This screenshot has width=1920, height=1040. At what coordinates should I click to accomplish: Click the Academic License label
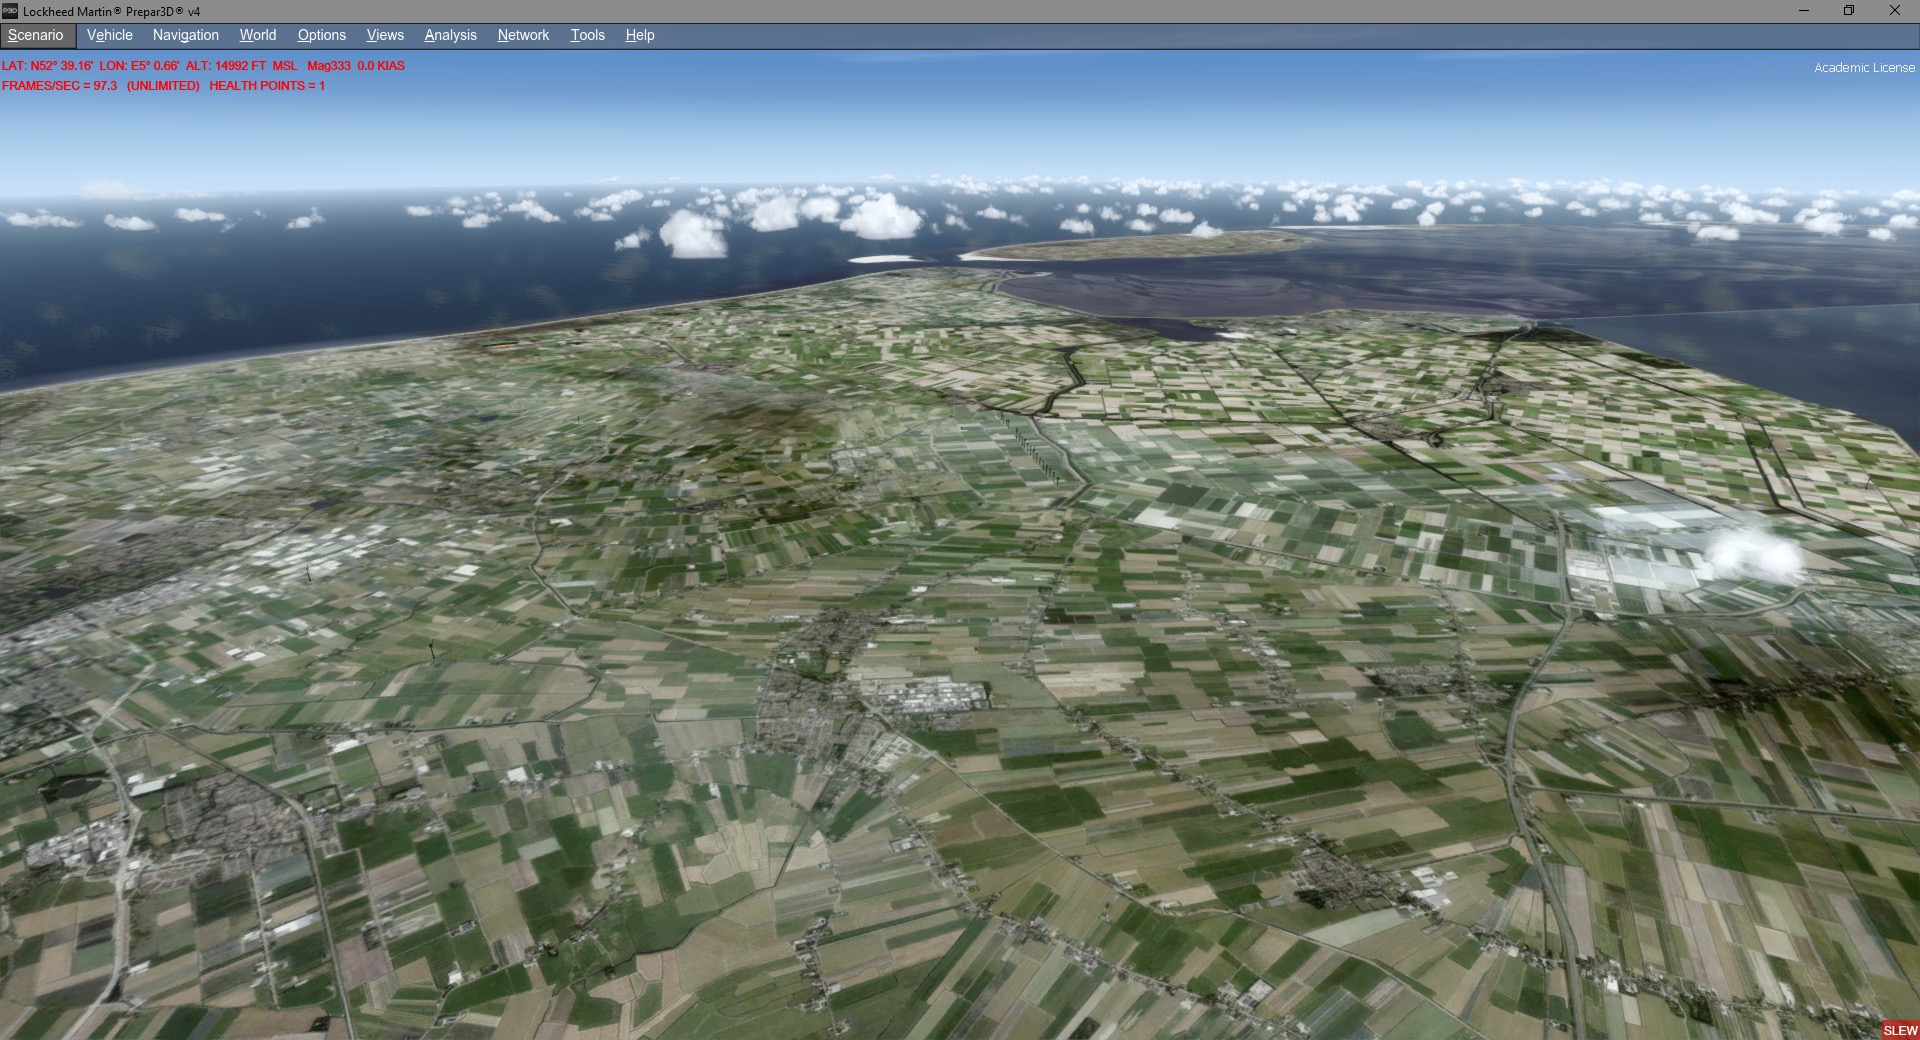[1865, 68]
